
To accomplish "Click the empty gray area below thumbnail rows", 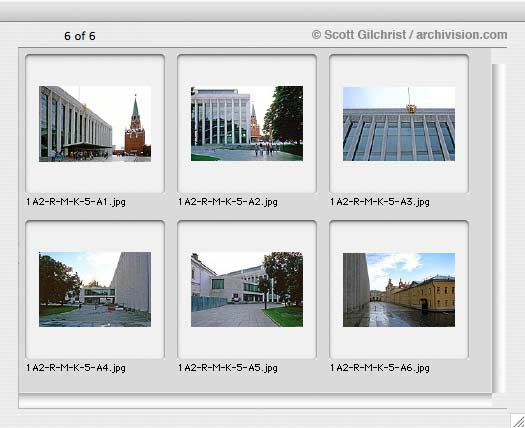I will (255, 383).
